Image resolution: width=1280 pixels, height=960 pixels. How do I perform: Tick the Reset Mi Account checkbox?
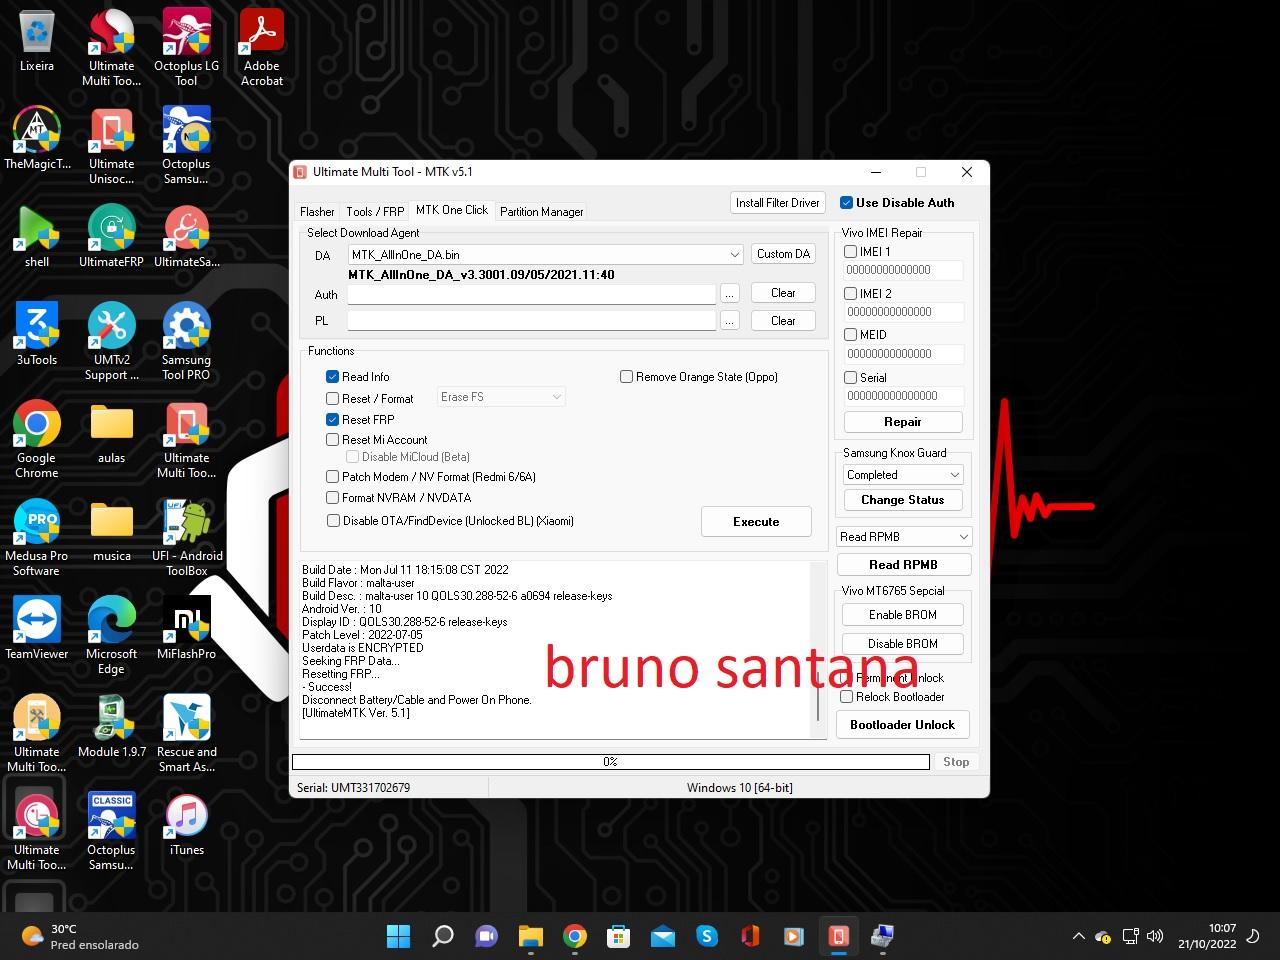coord(332,440)
